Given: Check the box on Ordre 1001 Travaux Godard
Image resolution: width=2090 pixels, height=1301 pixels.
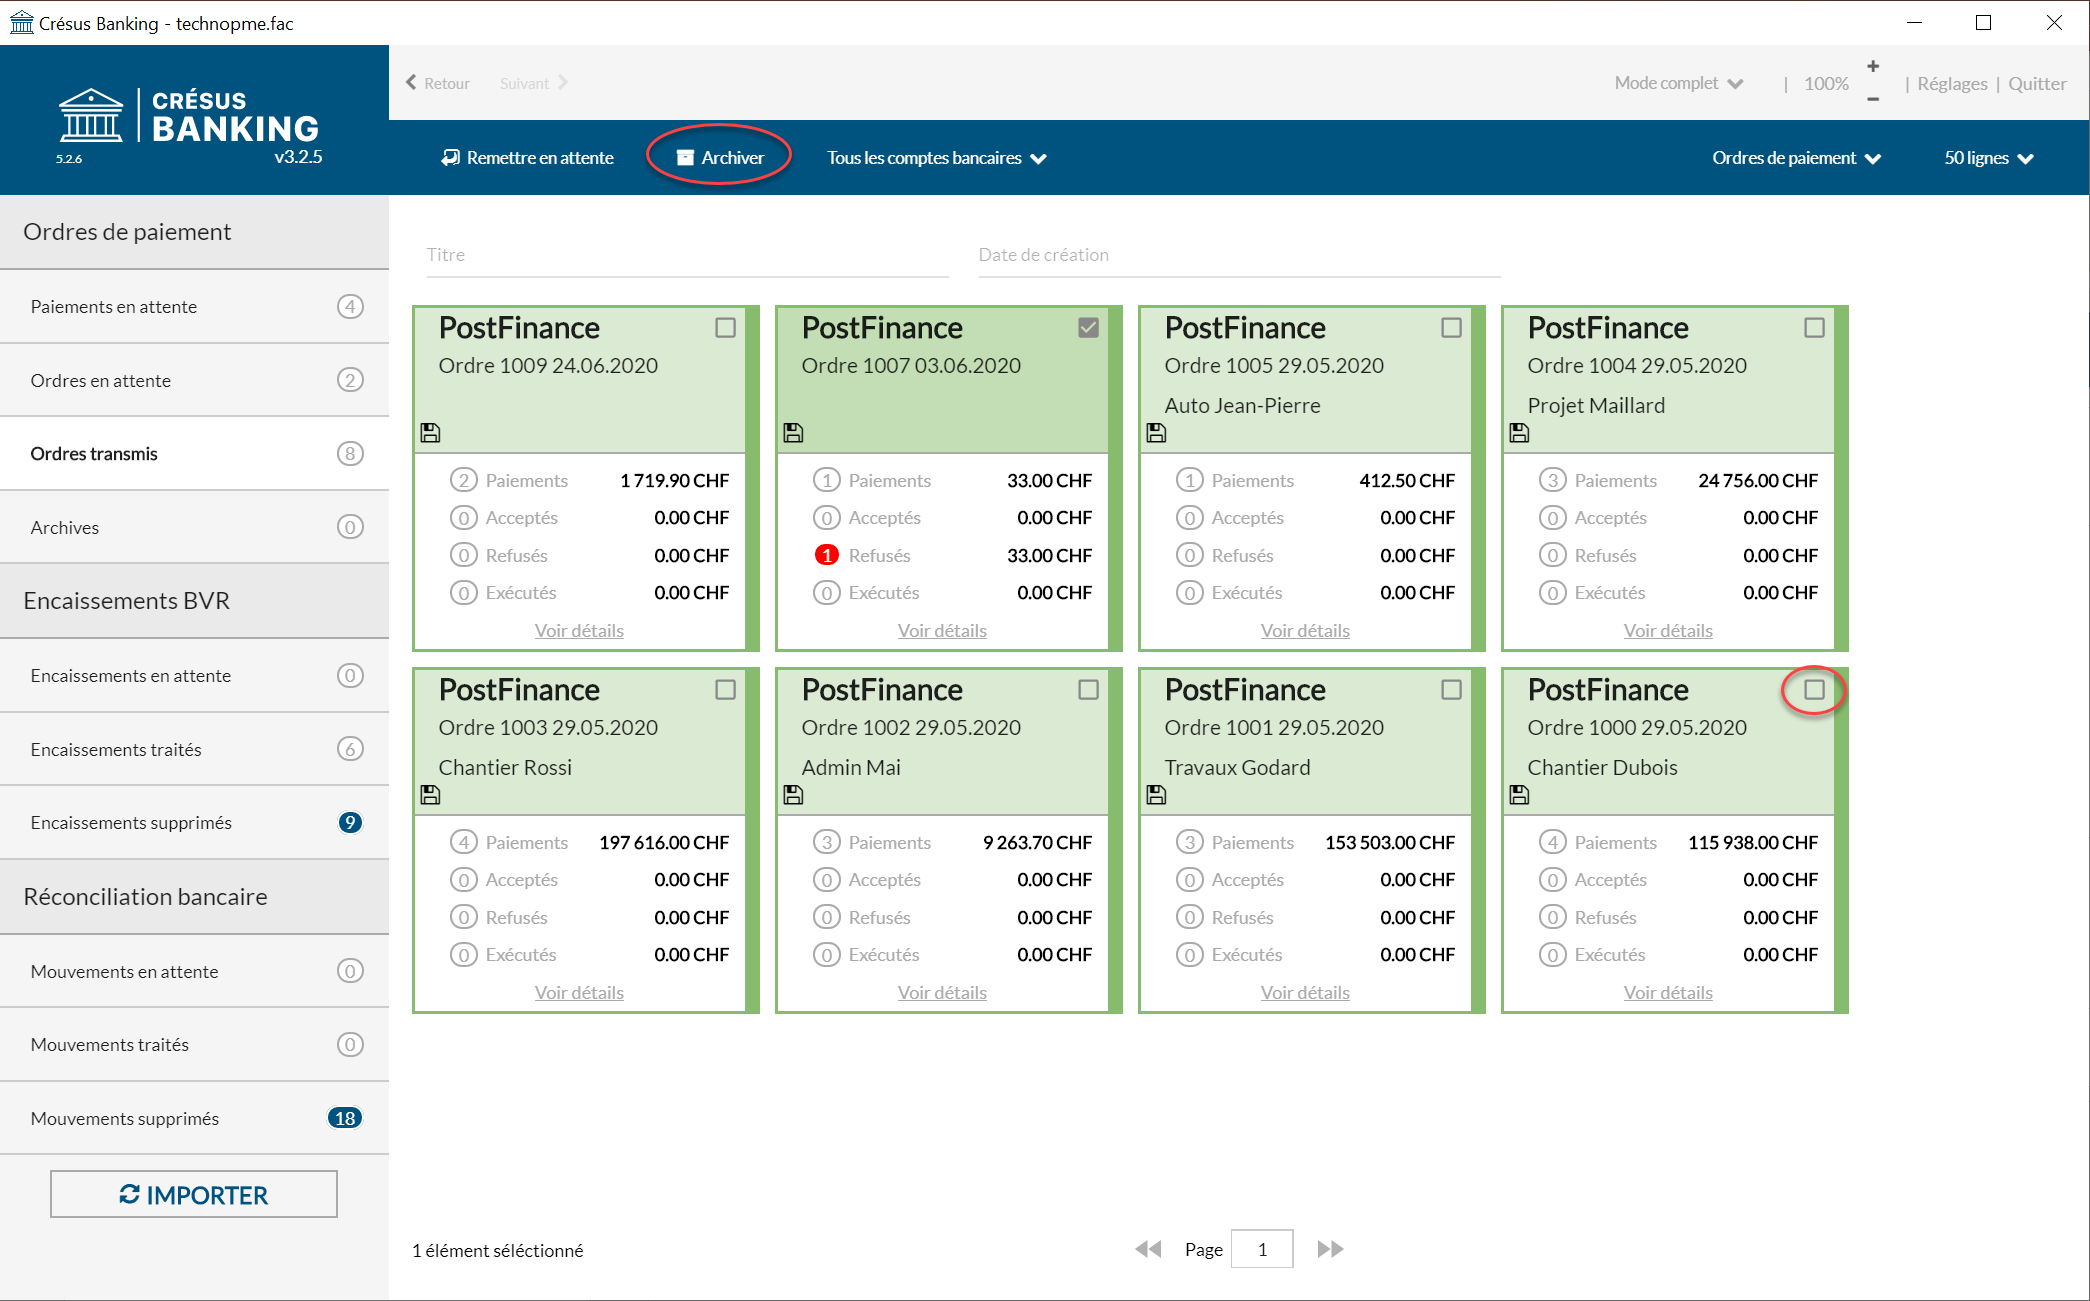Looking at the screenshot, I should point(1452,690).
